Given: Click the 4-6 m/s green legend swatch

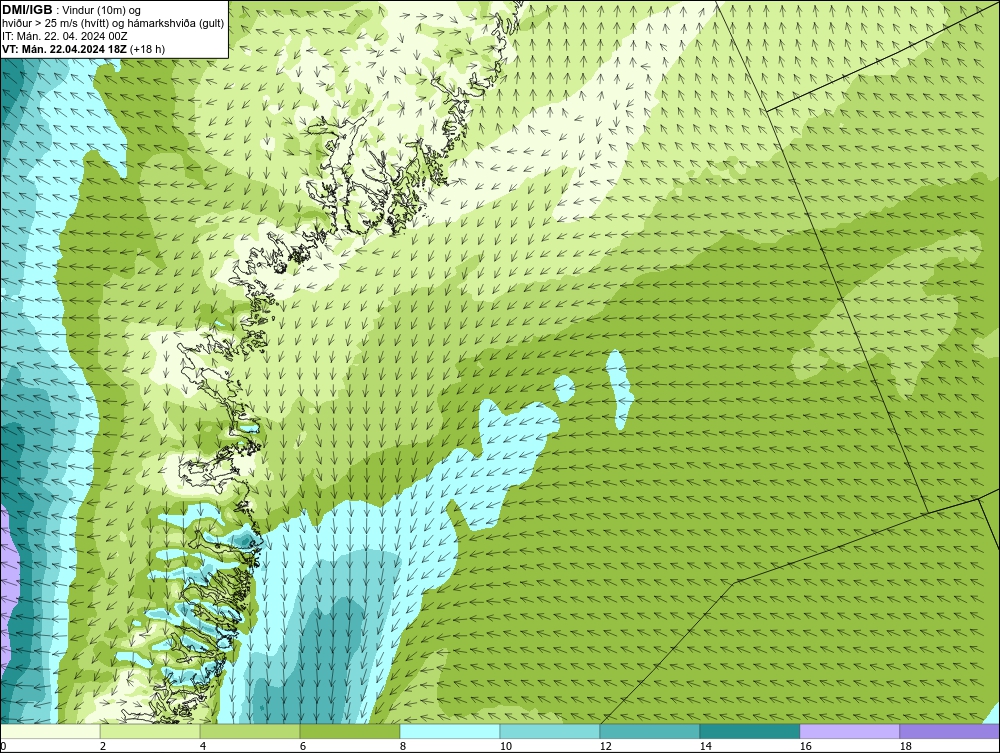Looking at the screenshot, I should (250, 731).
